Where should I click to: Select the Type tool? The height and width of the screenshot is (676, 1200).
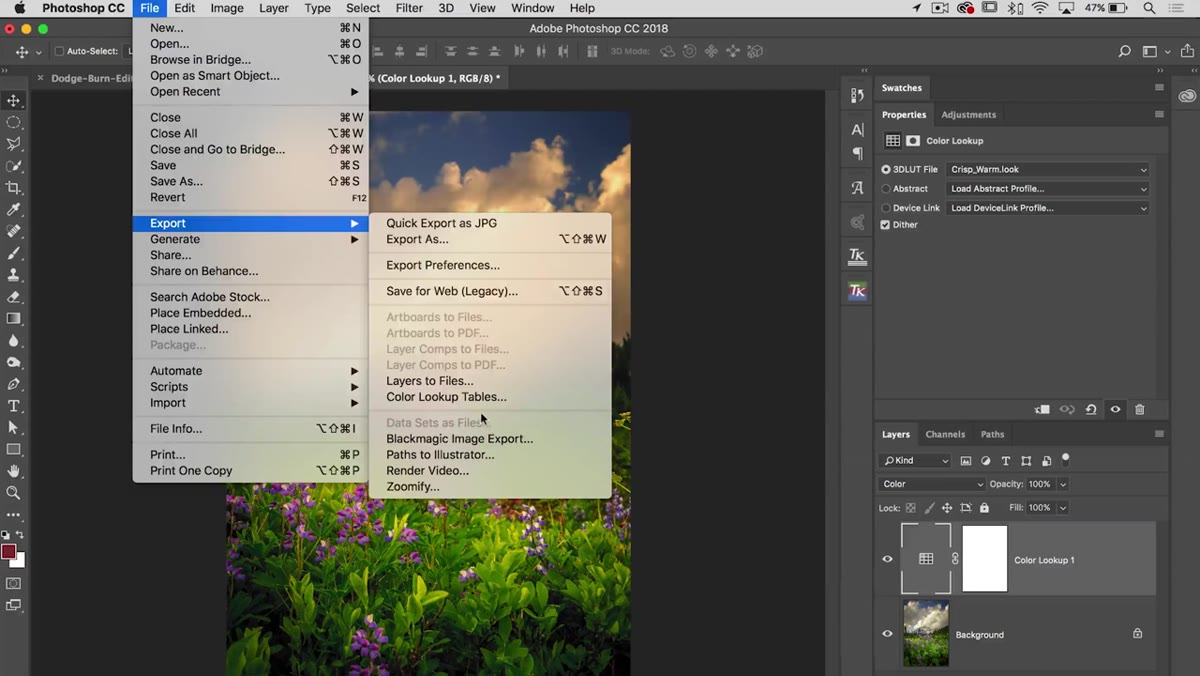coord(14,406)
